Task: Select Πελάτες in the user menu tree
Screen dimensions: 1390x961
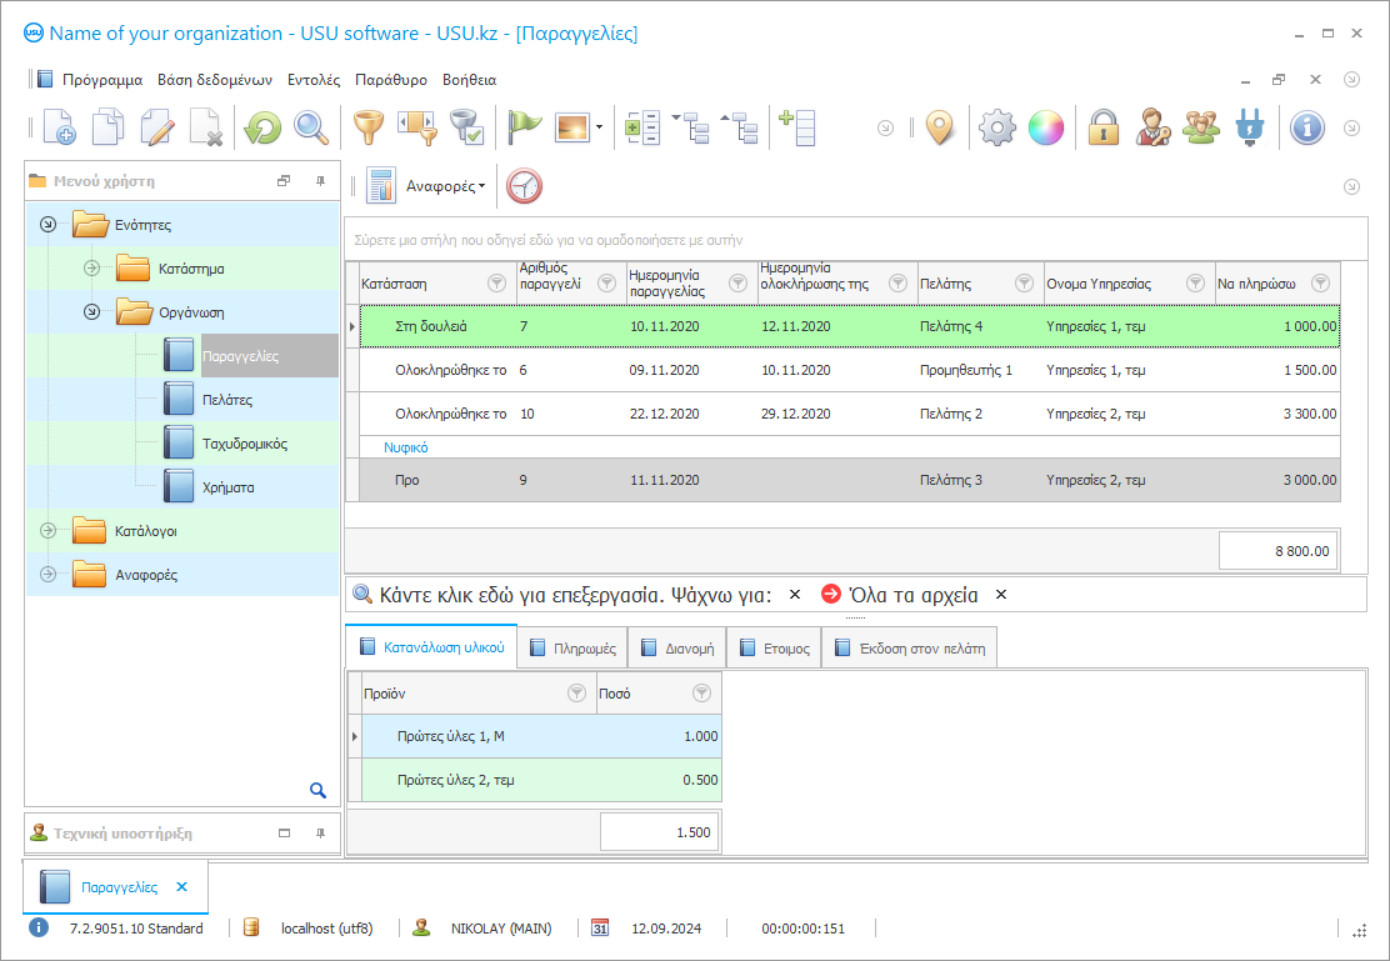Action: click(x=228, y=400)
